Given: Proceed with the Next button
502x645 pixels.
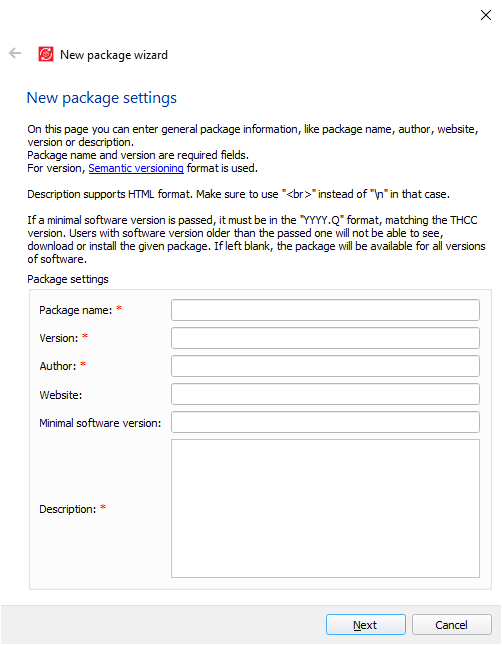Looking at the screenshot, I should pyautogui.click(x=365, y=624).
